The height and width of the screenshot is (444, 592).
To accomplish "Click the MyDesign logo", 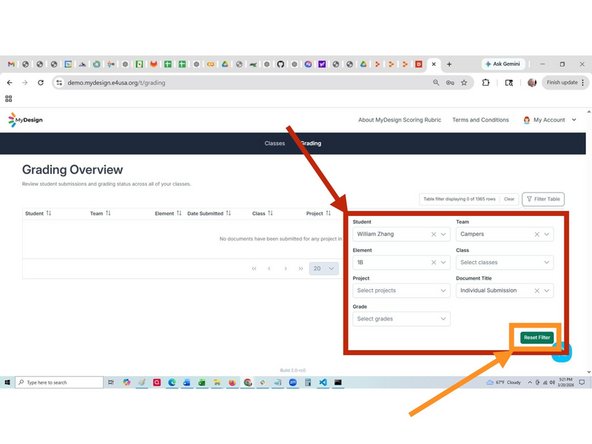I will coord(25,120).
